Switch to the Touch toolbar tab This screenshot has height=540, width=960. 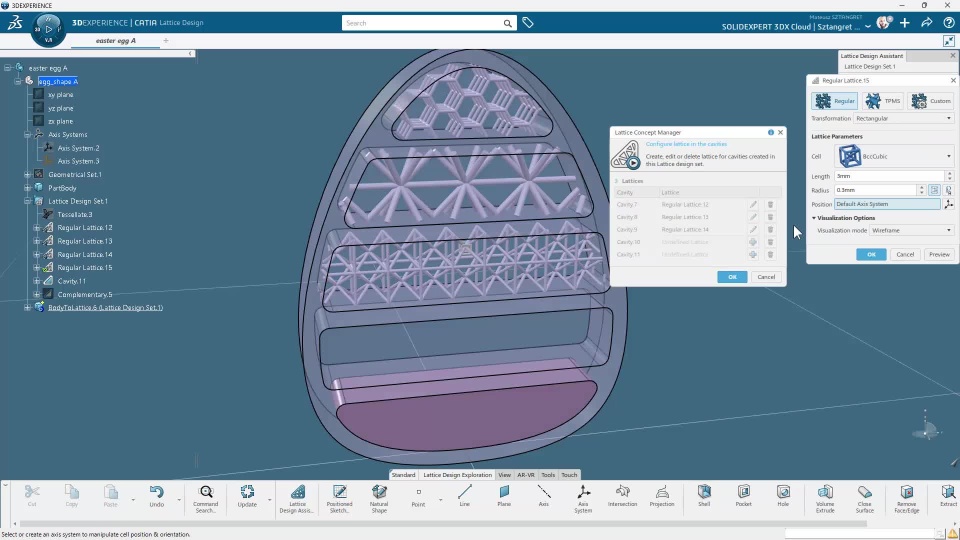pos(569,475)
